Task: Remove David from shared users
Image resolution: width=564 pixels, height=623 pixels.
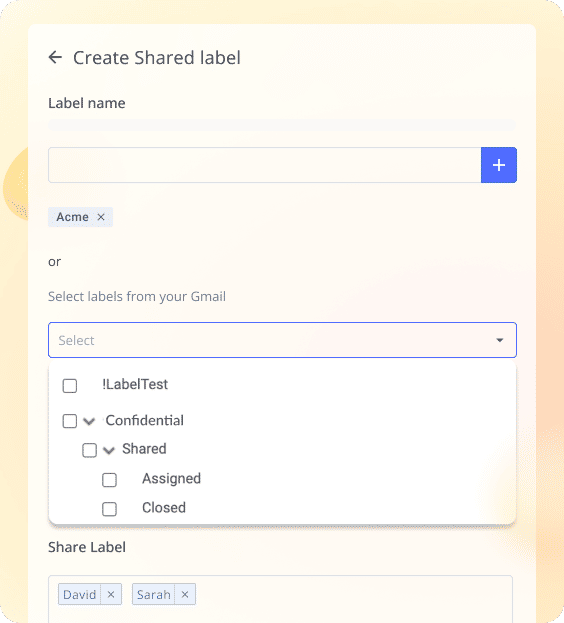Action: pyautogui.click(x=111, y=594)
